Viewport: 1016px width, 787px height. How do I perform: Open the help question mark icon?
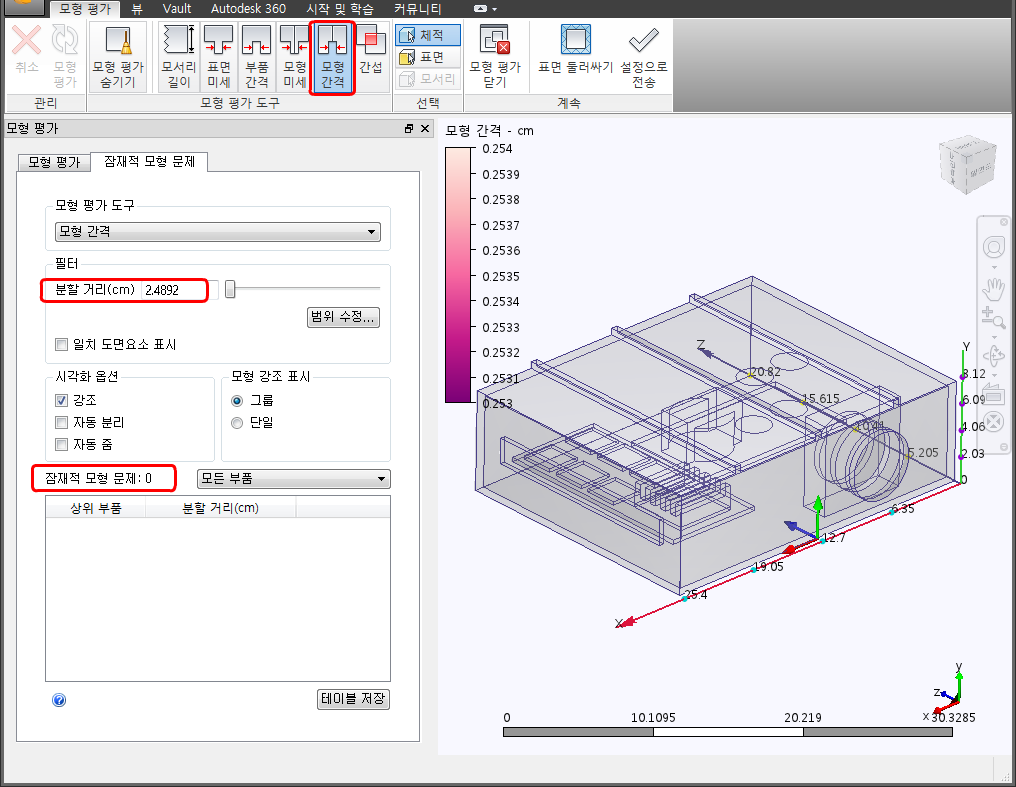pyautogui.click(x=59, y=700)
